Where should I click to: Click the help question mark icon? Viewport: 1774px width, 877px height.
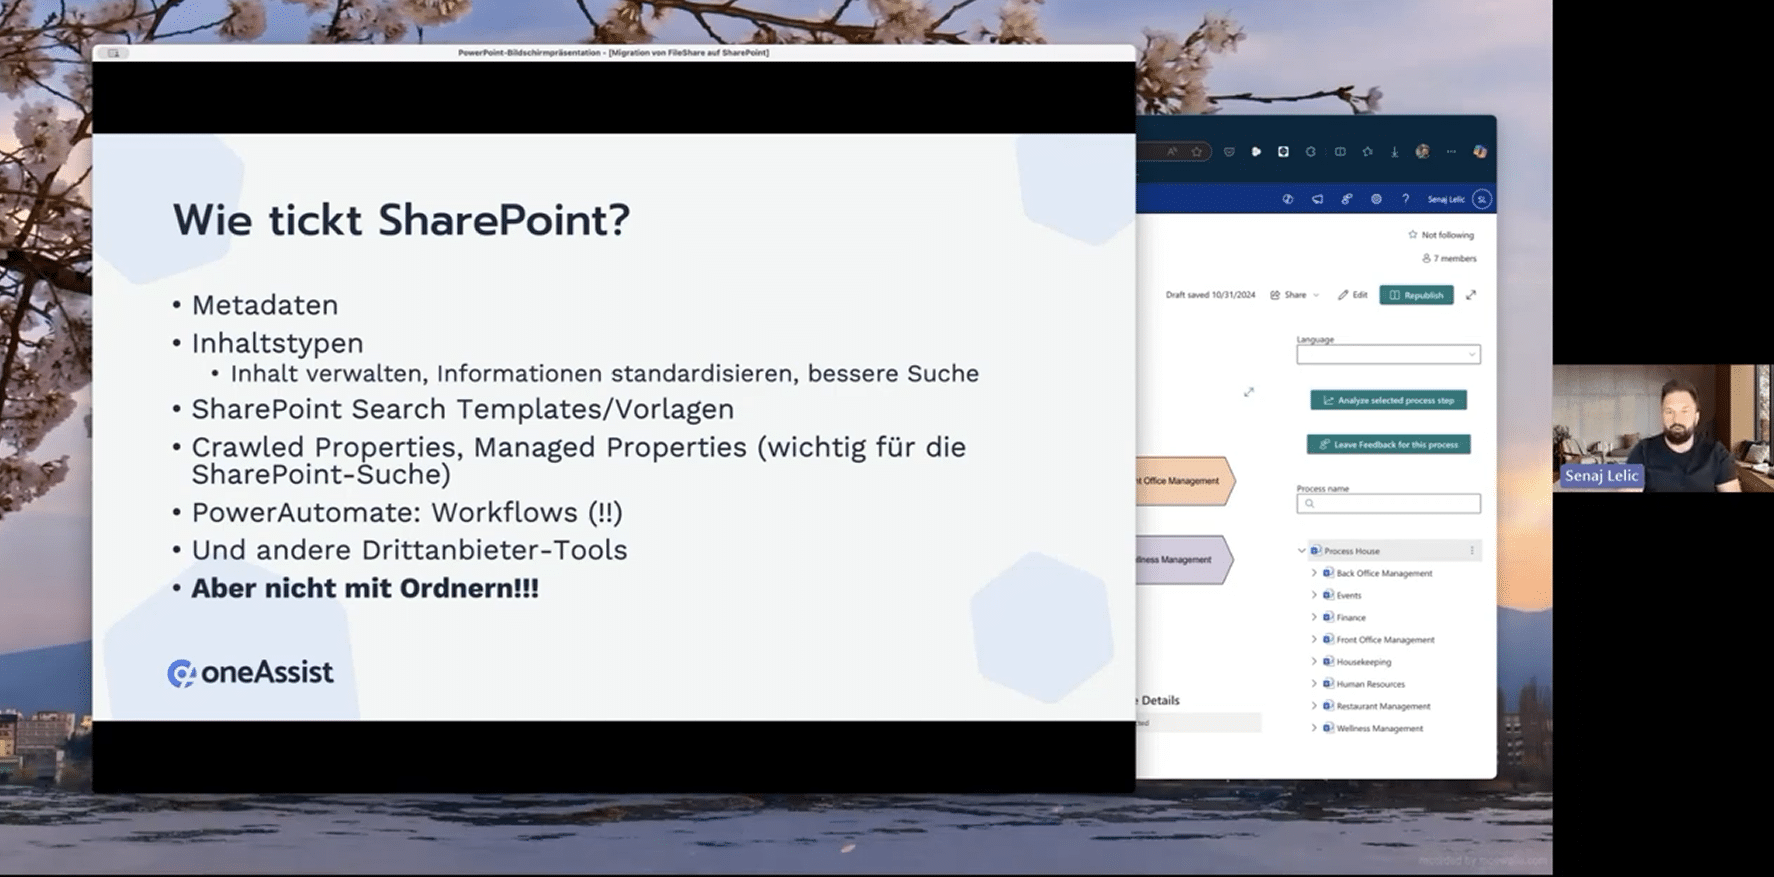click(1405, 199)
